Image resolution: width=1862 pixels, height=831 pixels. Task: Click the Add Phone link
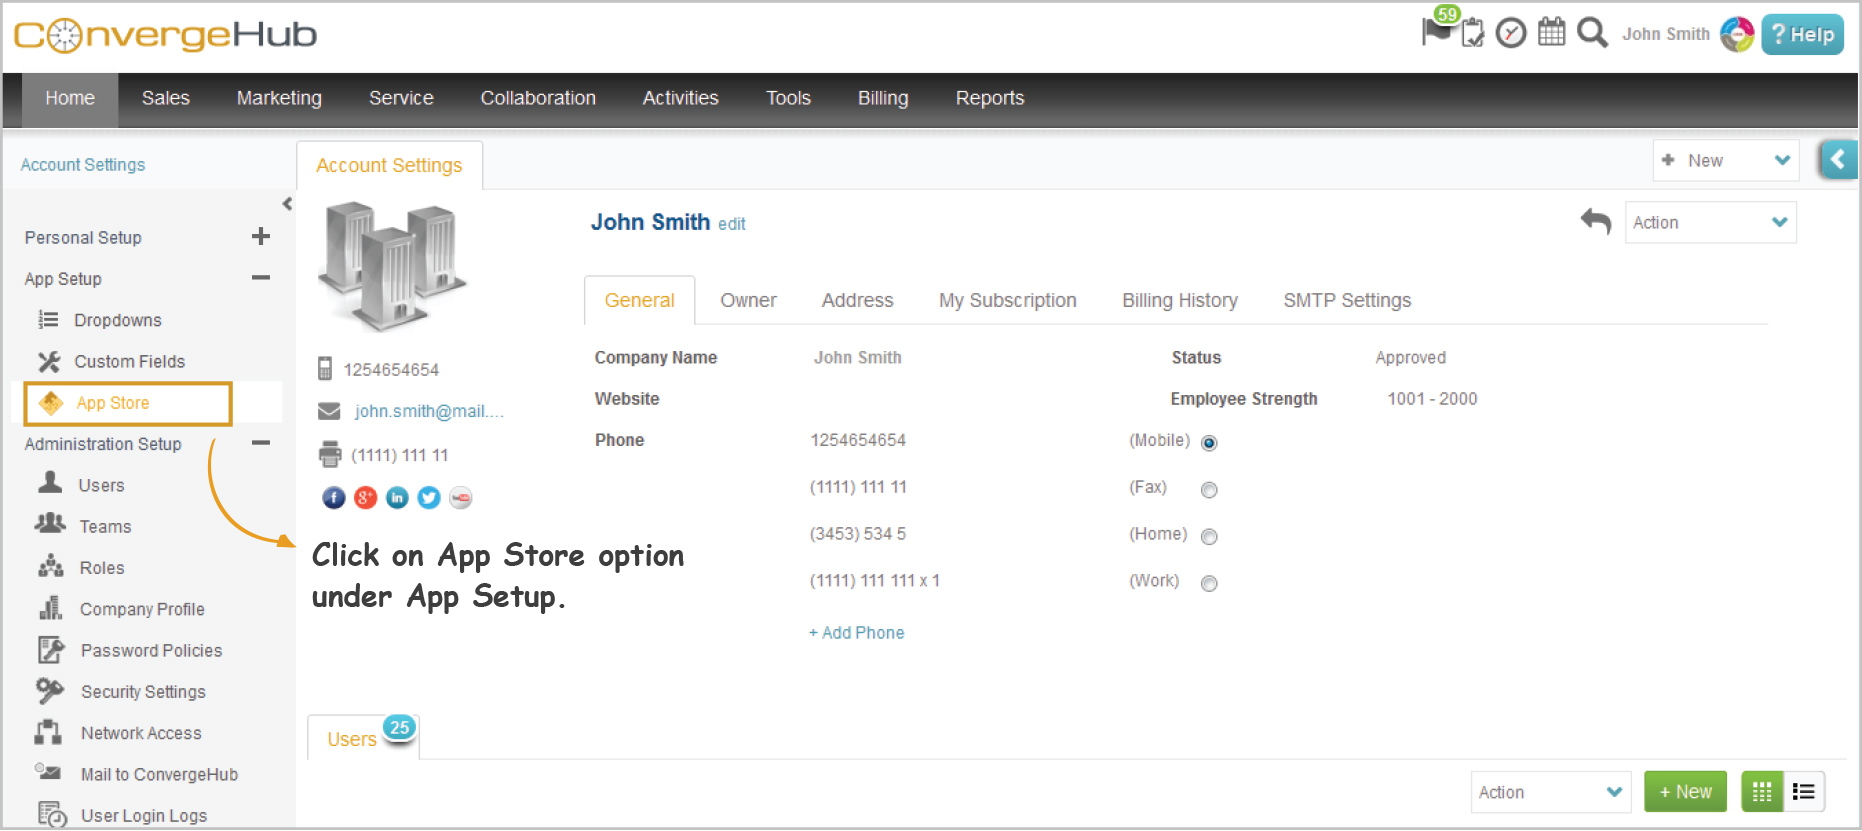[x=857, y=632]
